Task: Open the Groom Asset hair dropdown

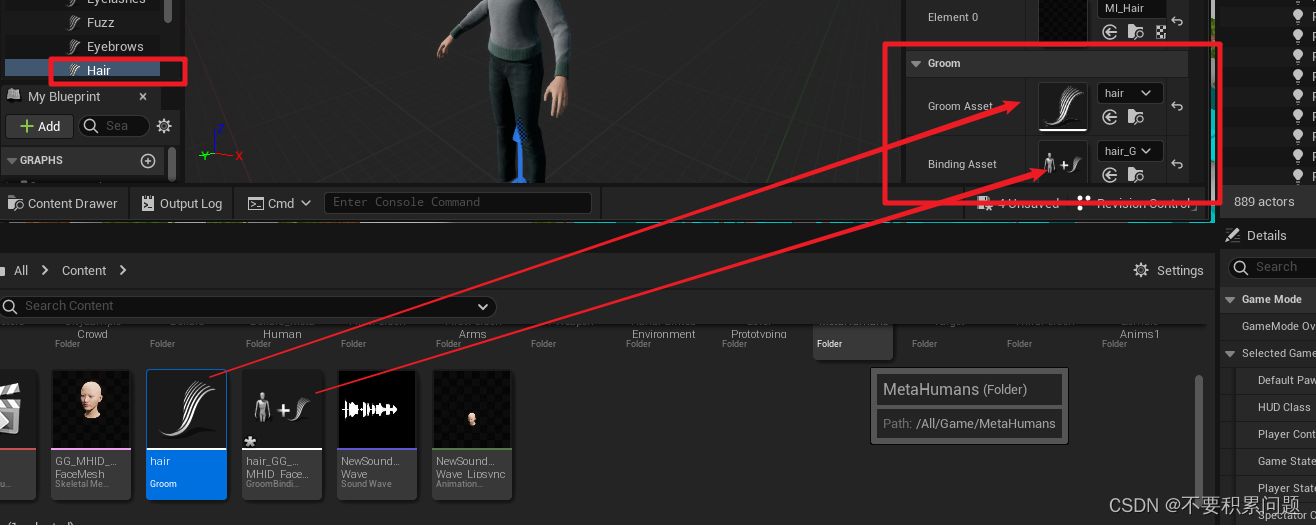Action: pyautogui.click(x=1130, y=93)
